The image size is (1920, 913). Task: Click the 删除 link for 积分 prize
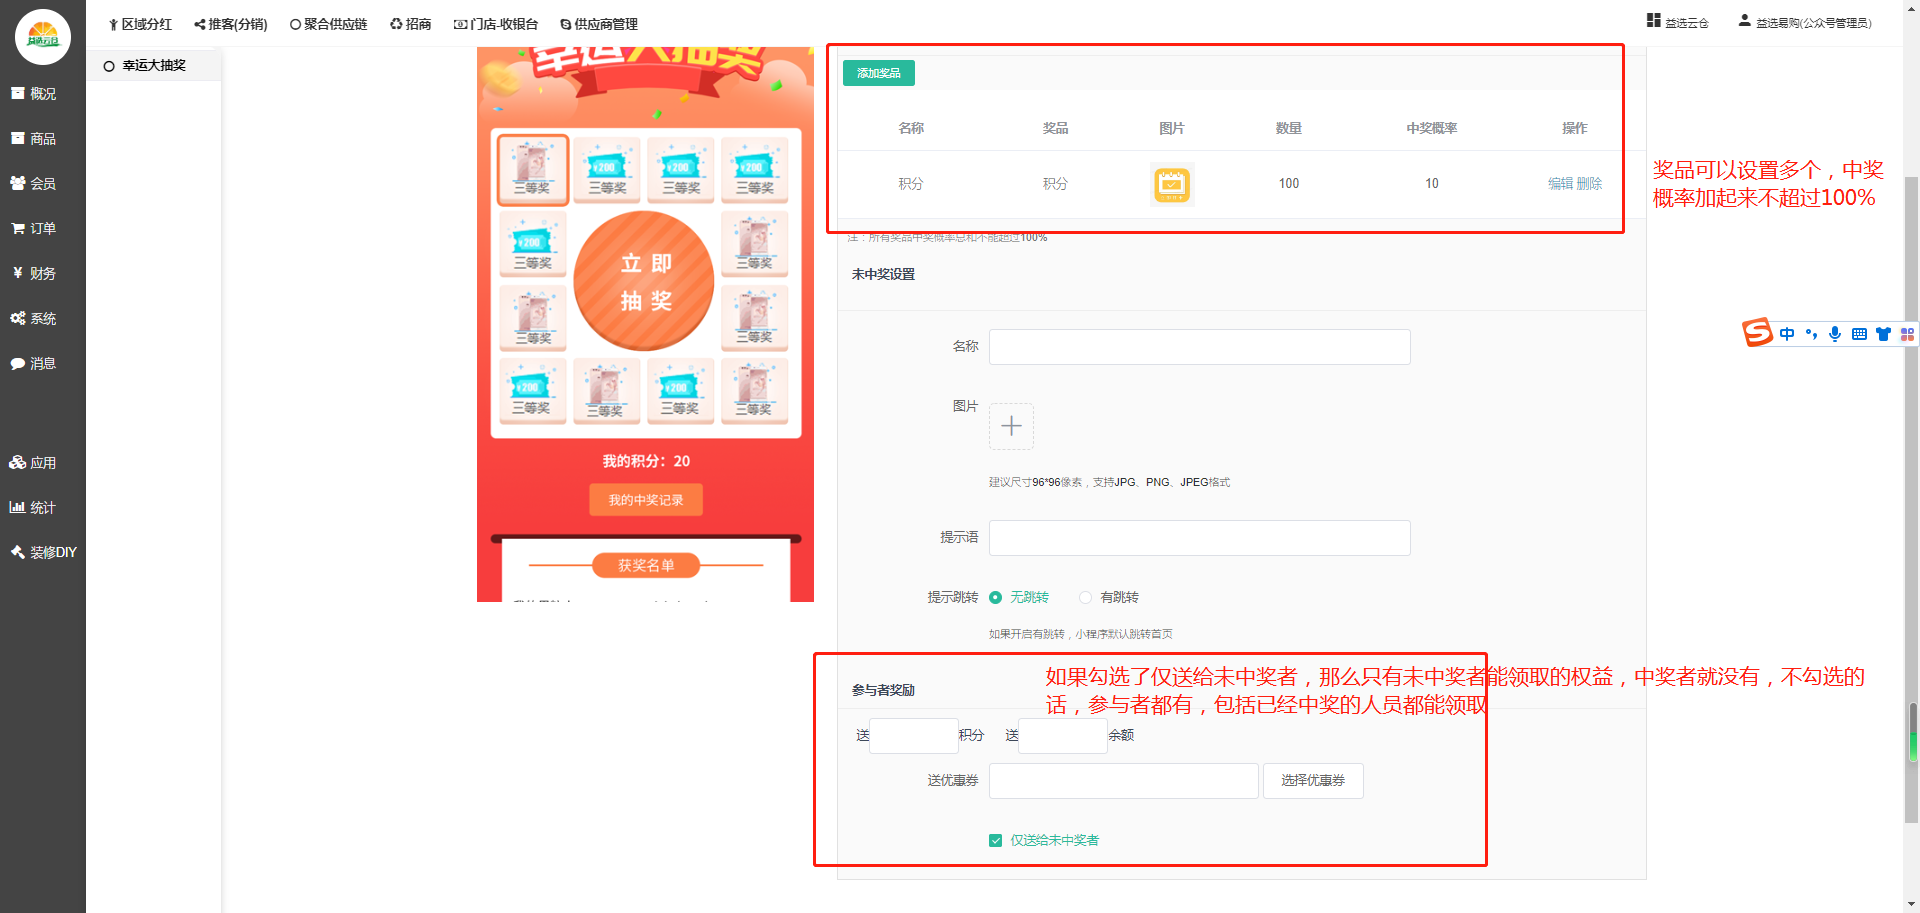(1589, 184)
